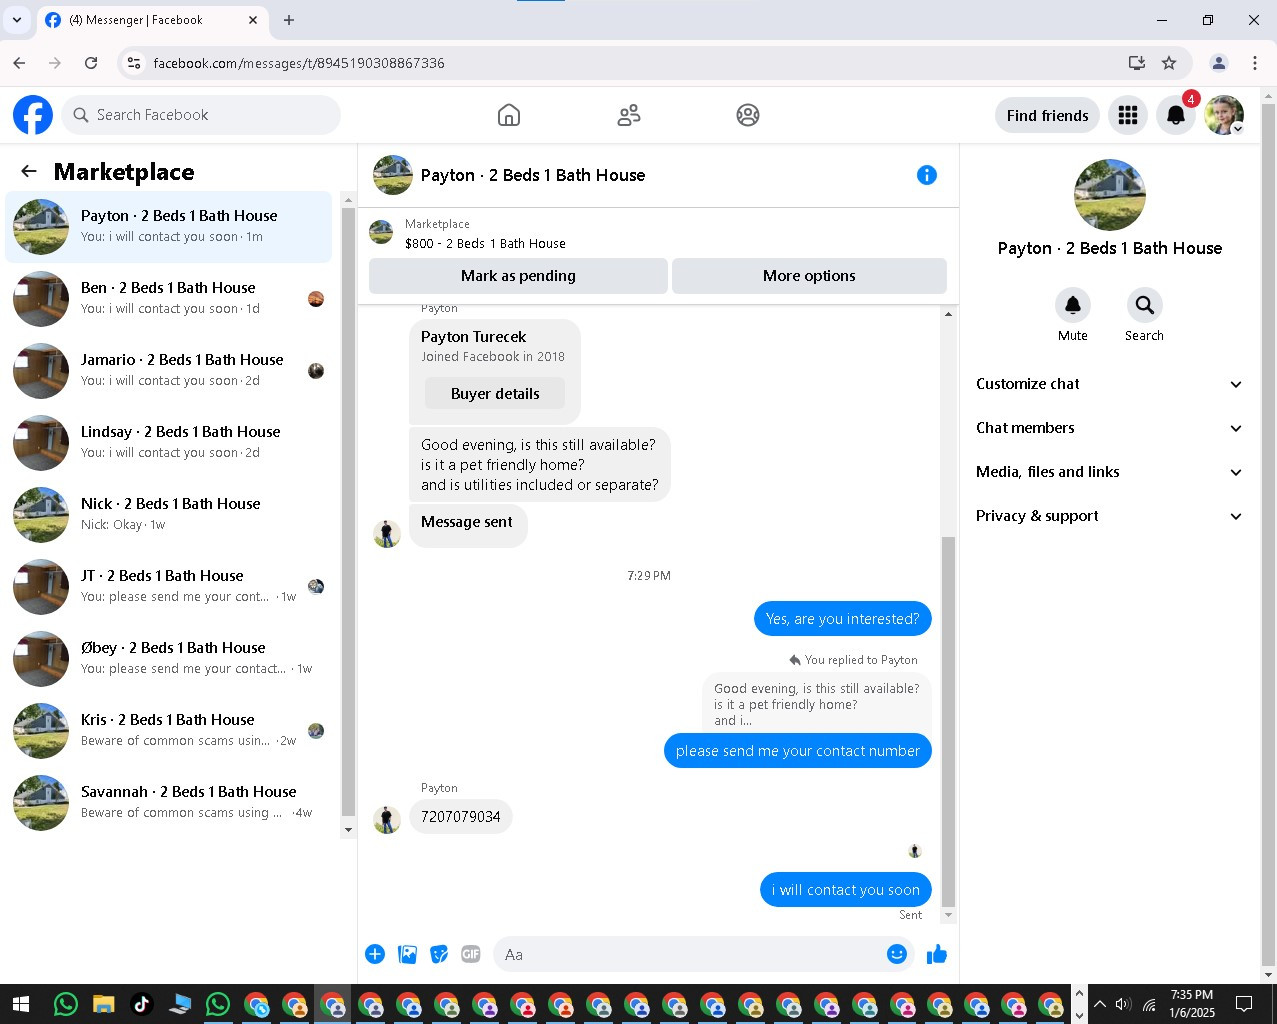Search within the conversation
This screenshot has height=1024, width=1277.
coord(1144,305)
